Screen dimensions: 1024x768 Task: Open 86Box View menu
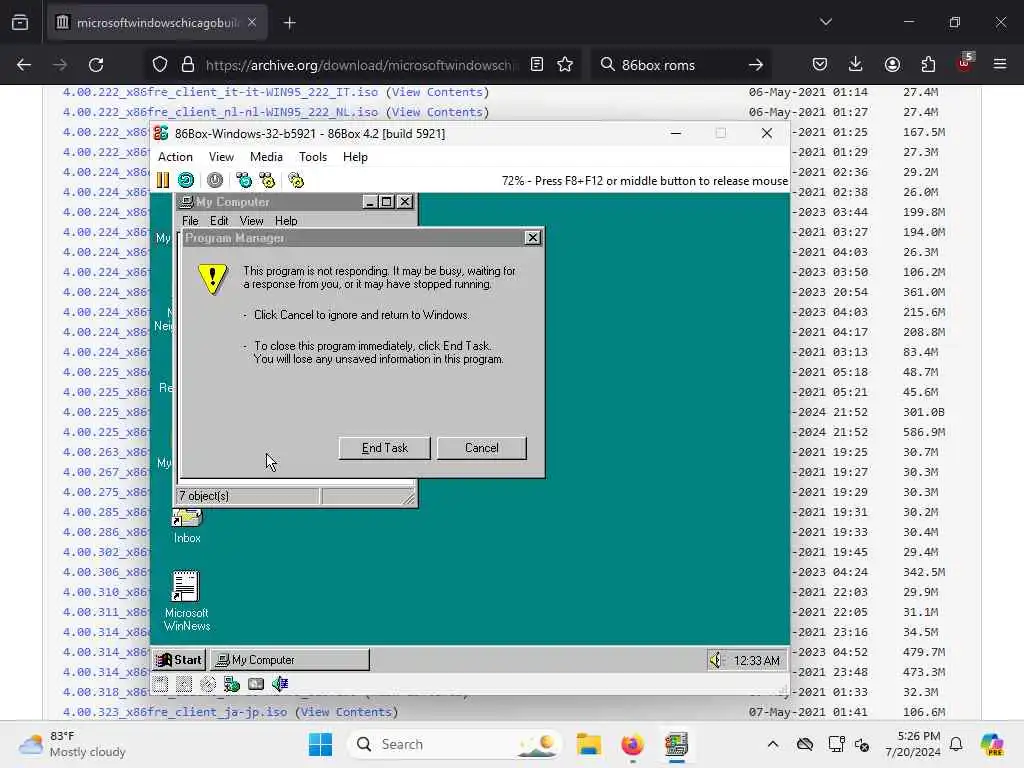(221, 157)
